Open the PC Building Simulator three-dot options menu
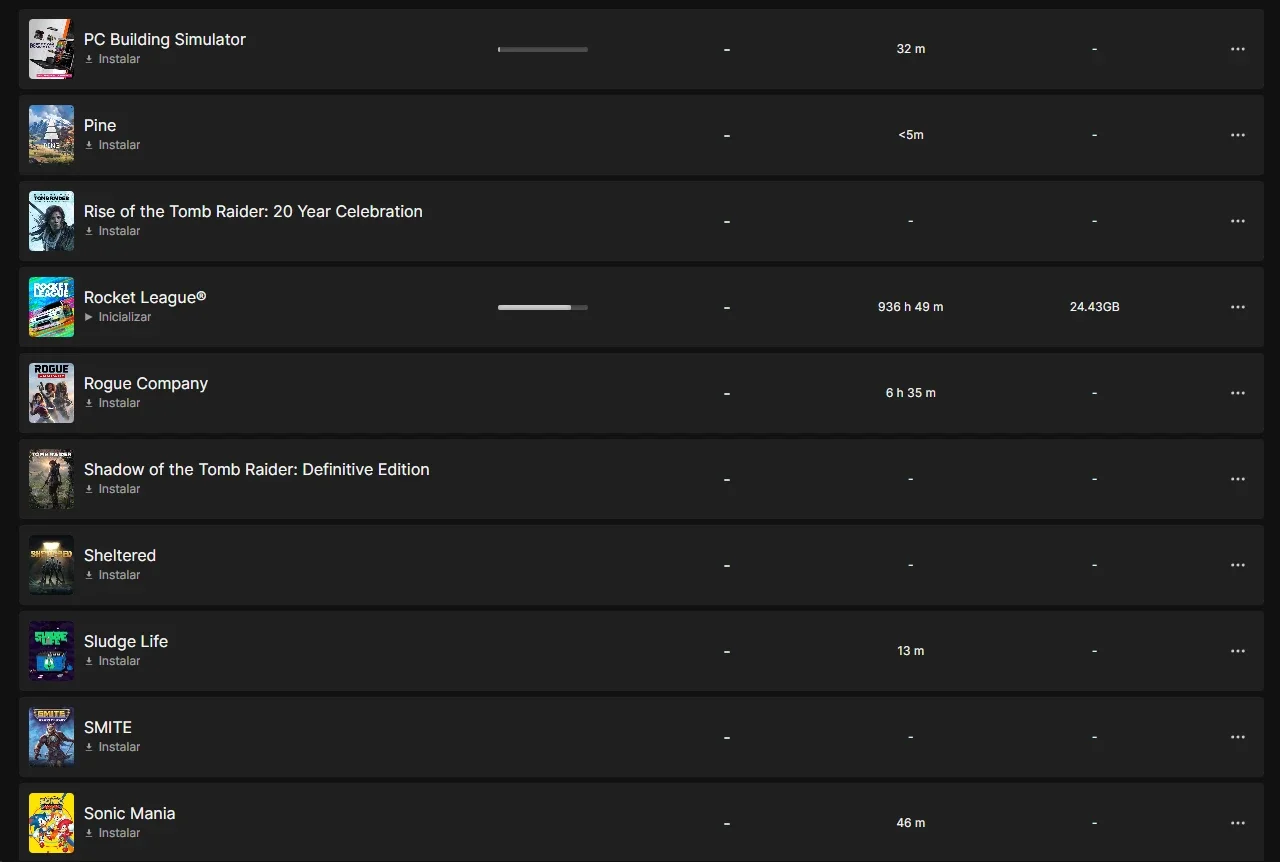 point(1238,49)
